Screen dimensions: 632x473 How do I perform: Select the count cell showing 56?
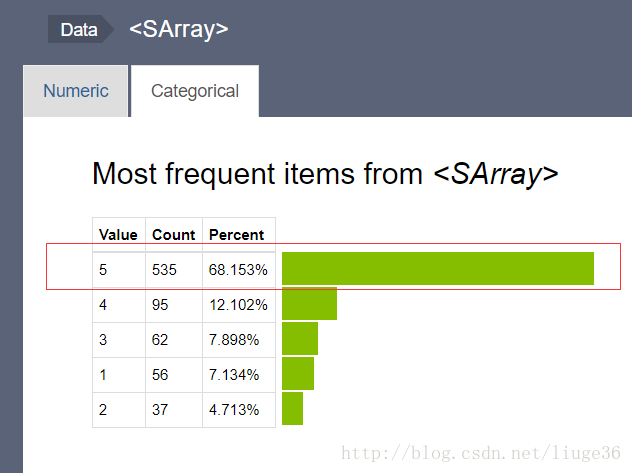(x=174, y=375)
